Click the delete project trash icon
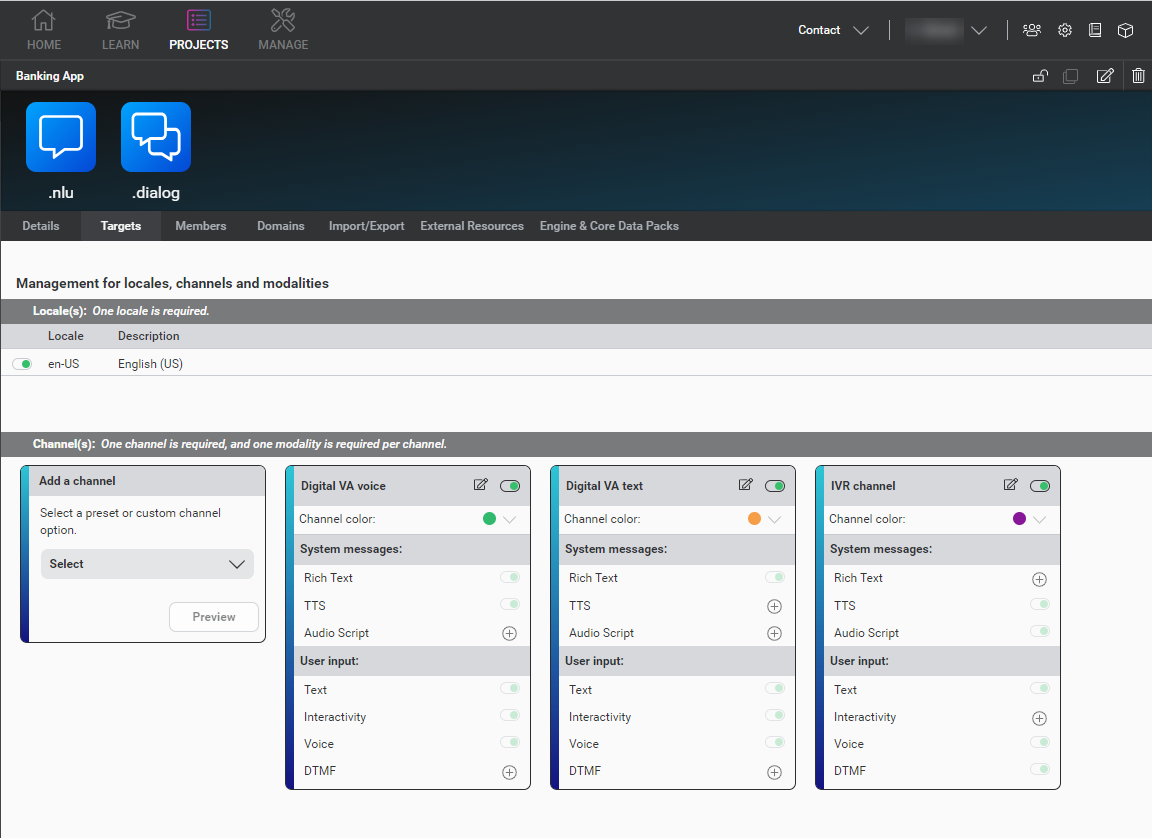 pyautogui.click(x=1138, y=76)
